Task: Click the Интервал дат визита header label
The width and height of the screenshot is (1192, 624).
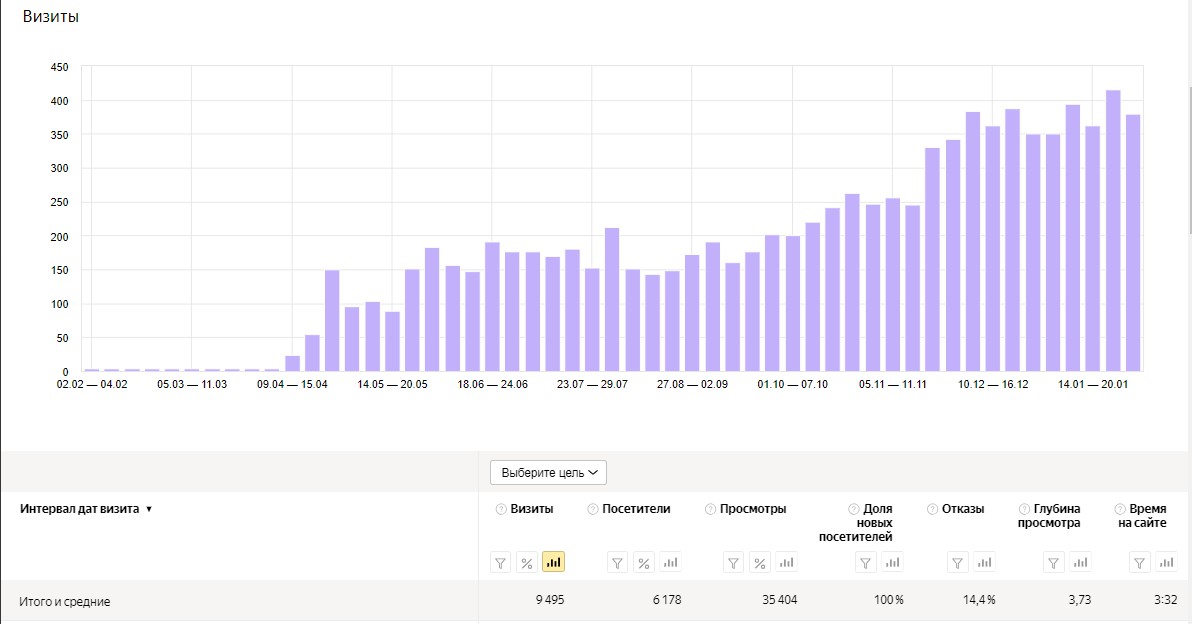Action: (80, 509)
